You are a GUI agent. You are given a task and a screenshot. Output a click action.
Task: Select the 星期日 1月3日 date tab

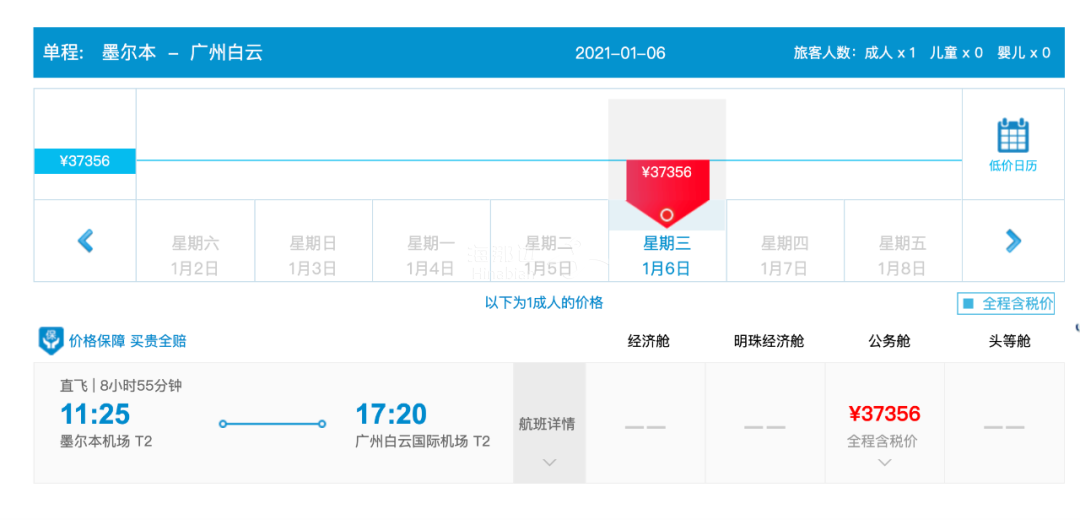pos(313,255)
